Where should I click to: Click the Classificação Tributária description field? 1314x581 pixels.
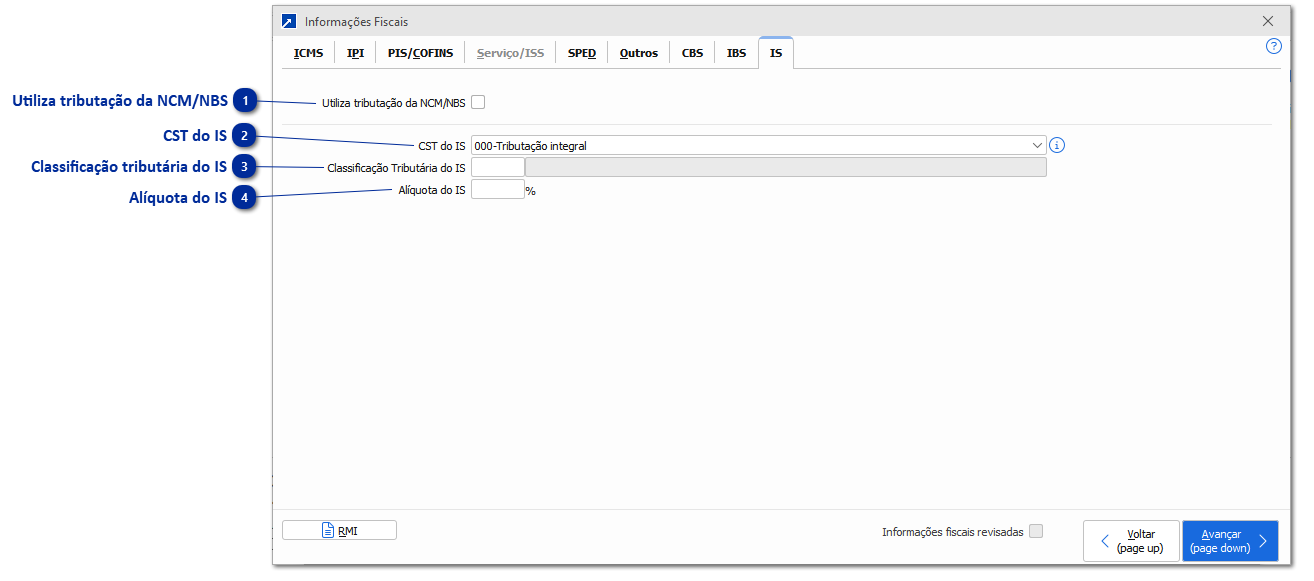(786, 167)
